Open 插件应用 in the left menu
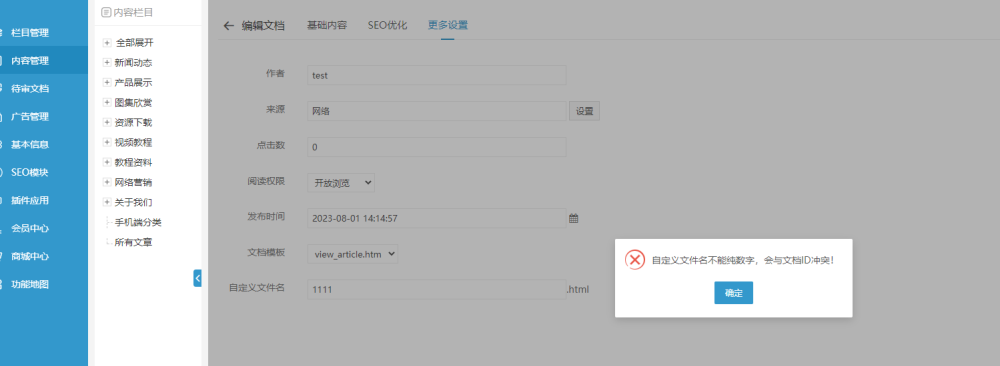This screenshot has width=1000, height=366. pos(30,200)
